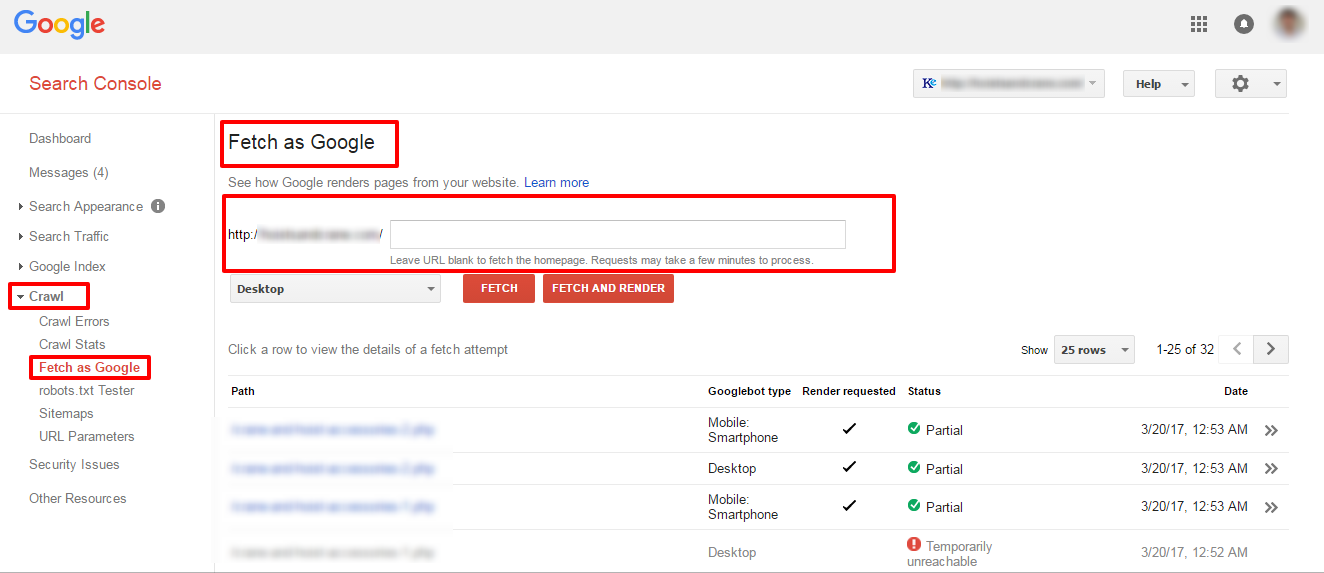Click the Google logo
1324x573 pixels.
click(x=59, y=25)
